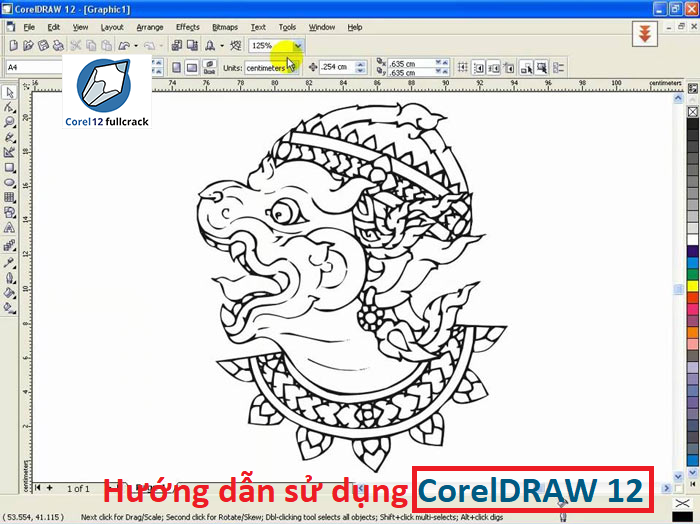The height and width of the screenshot is (524, 700).
Task: Adjust duplicate distance x .635 cm stepper
Action: (x=442, y=63)
